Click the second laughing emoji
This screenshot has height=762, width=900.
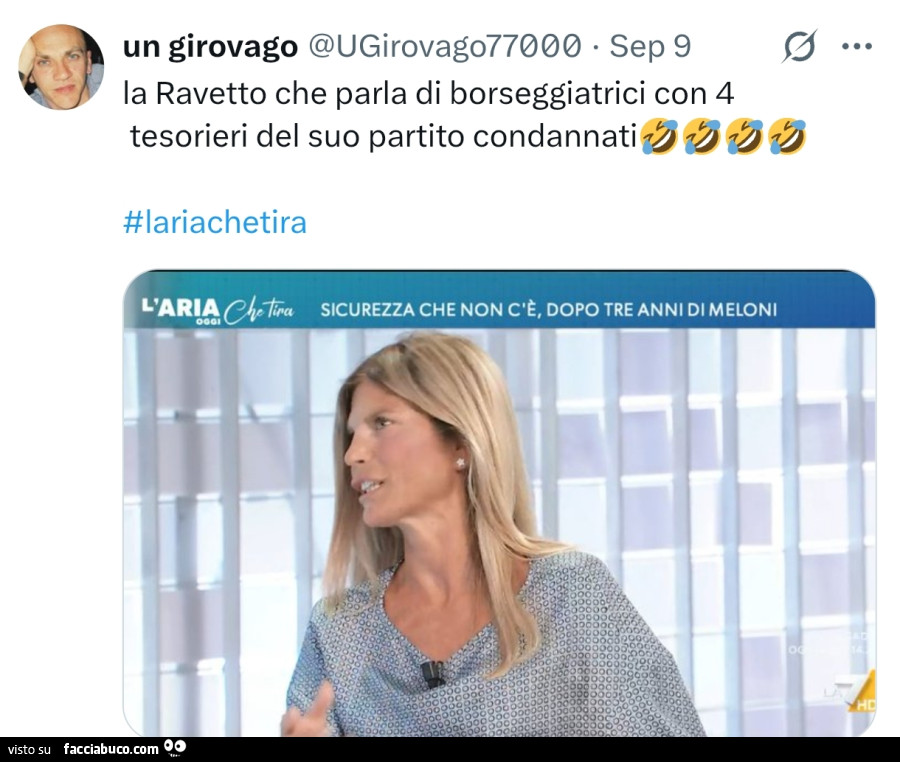pyautogui.click(x=701, y=137)
